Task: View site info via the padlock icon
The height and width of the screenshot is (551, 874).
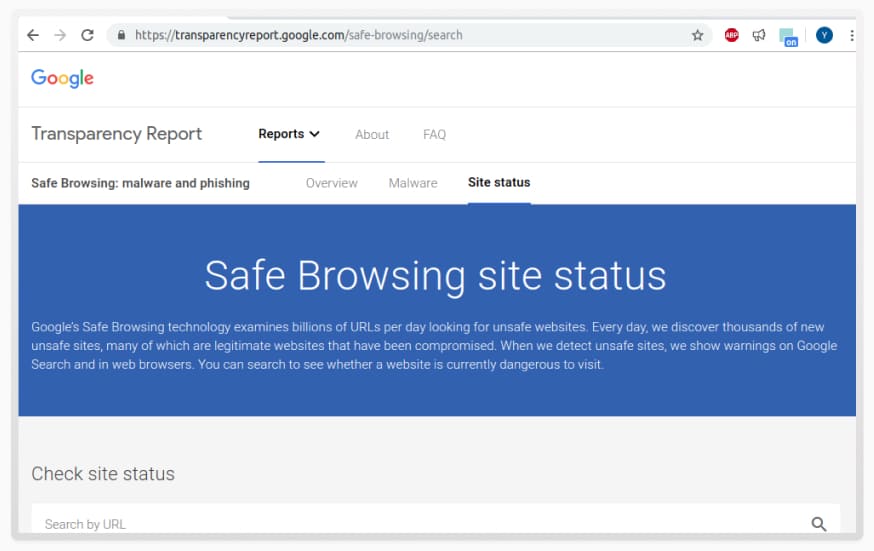Action: tap(121, 35)
